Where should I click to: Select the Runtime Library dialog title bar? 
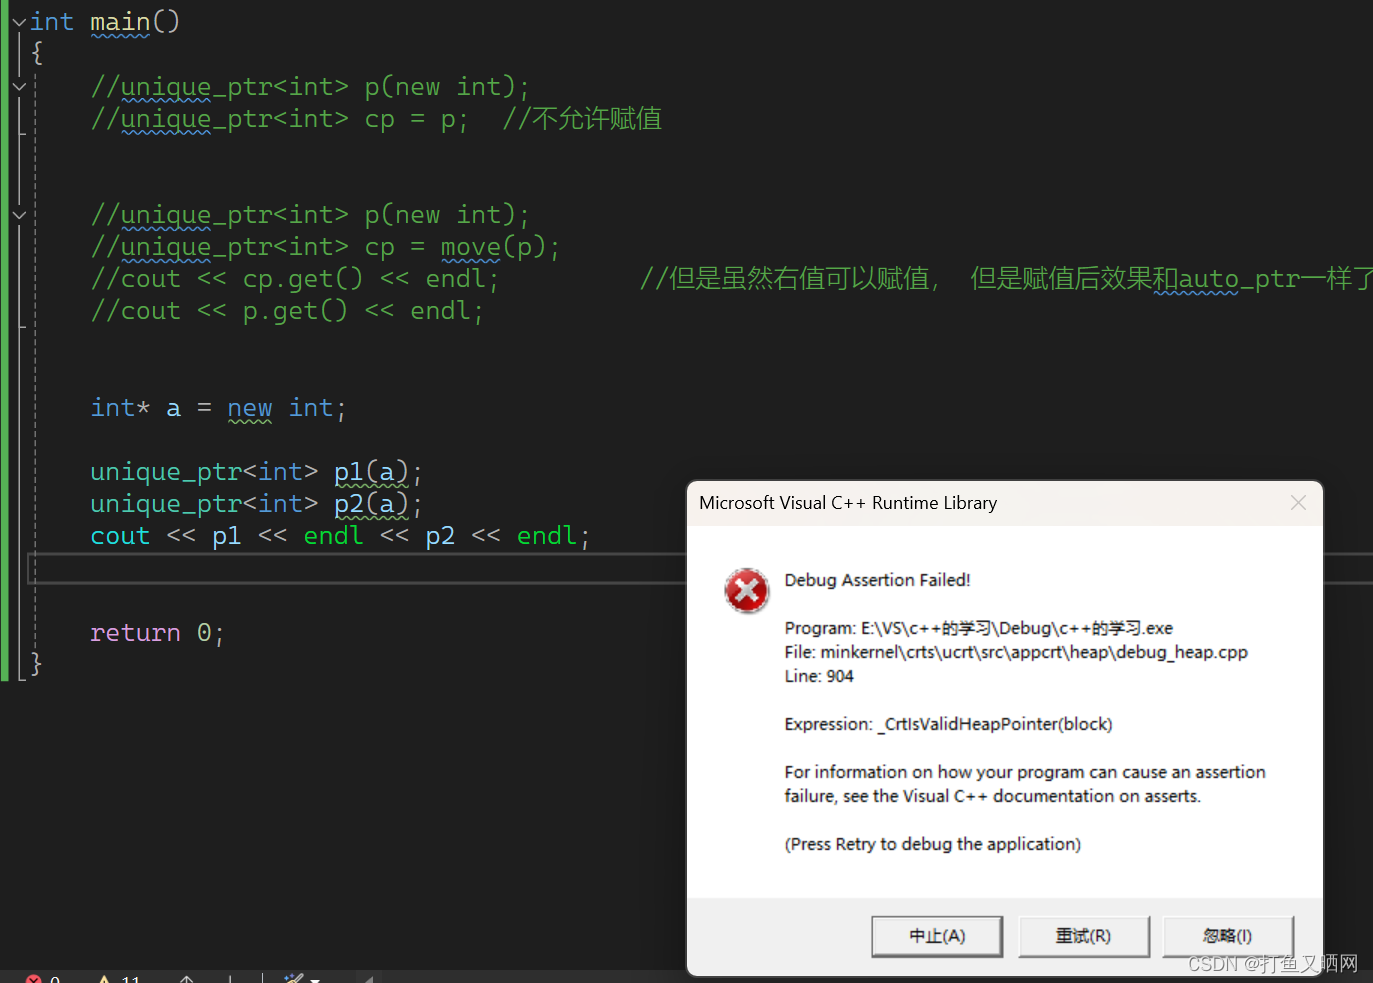click(x=1004, y=503)
